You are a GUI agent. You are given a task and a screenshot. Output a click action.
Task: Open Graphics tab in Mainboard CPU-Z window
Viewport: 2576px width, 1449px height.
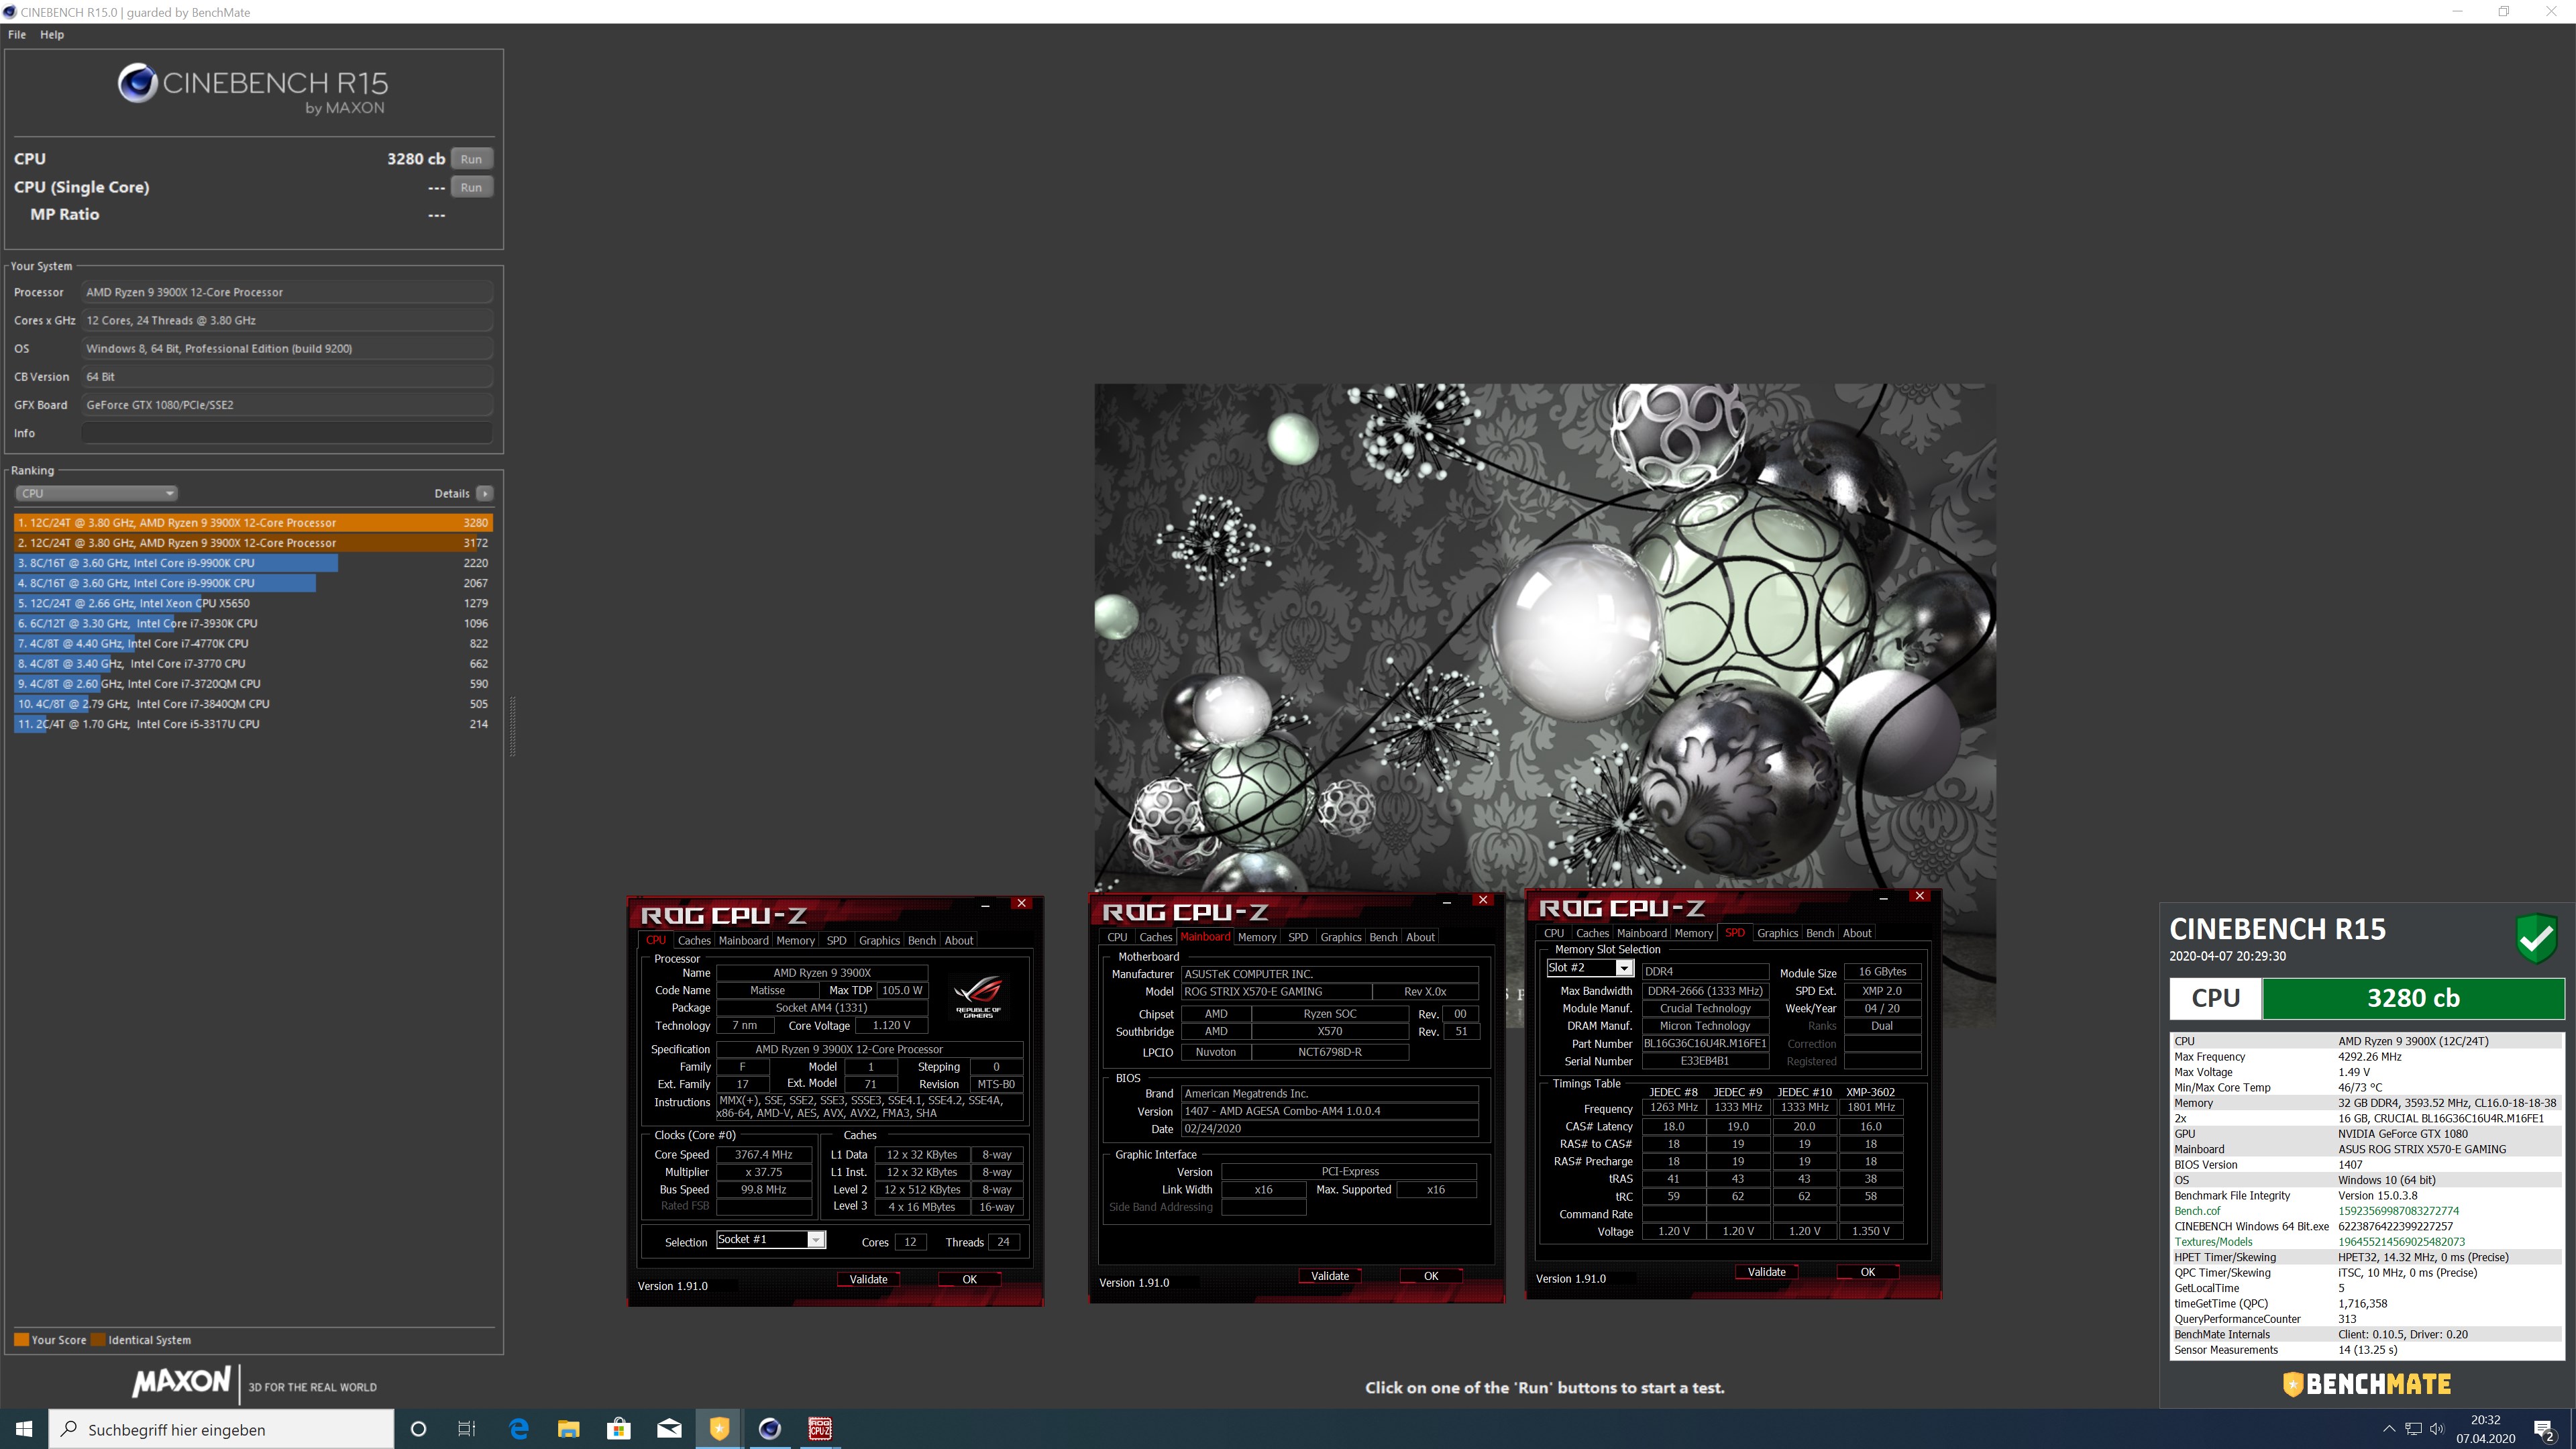tap(1340, 937)
